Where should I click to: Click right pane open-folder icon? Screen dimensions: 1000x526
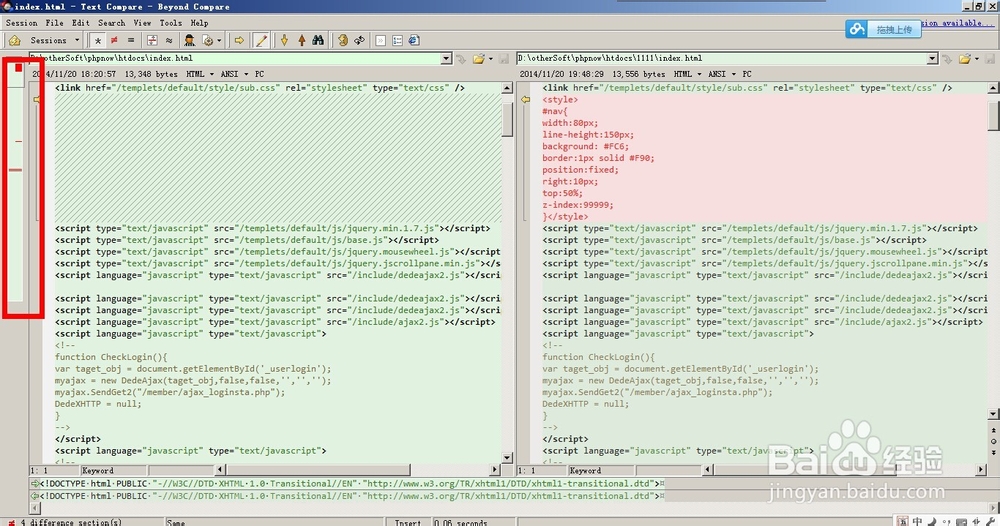pyautogui.click(x=964, y=59)
